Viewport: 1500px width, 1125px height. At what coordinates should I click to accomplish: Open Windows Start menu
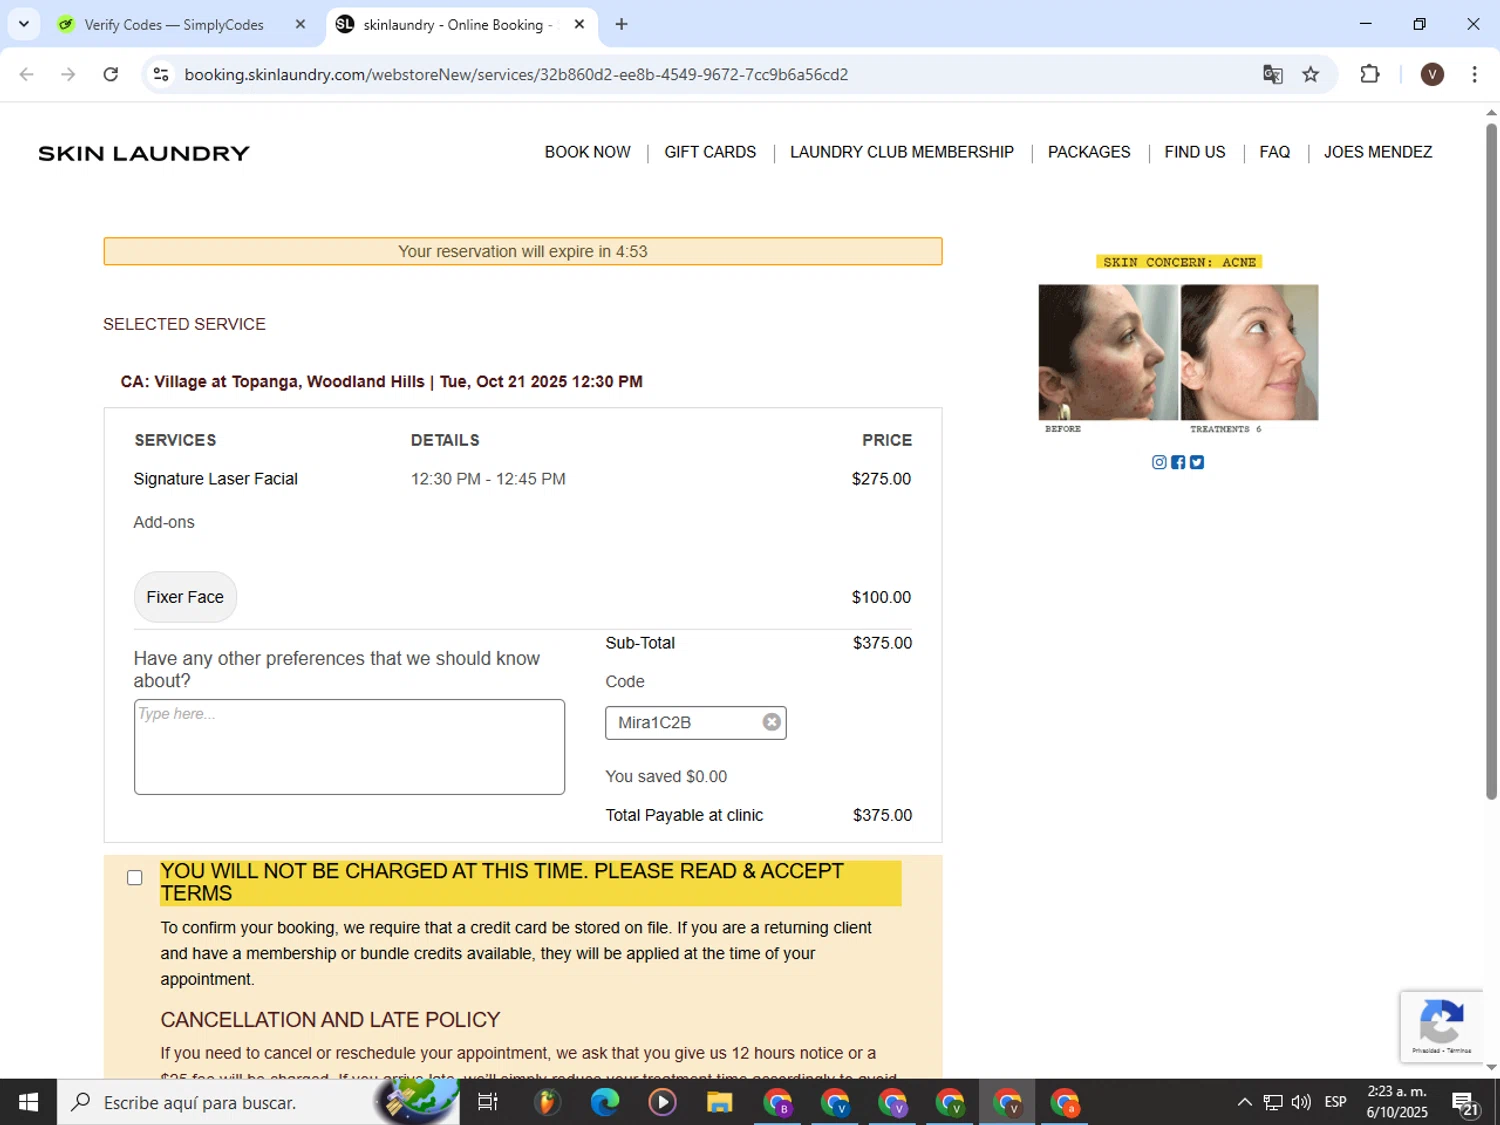tap(28, 1102)
